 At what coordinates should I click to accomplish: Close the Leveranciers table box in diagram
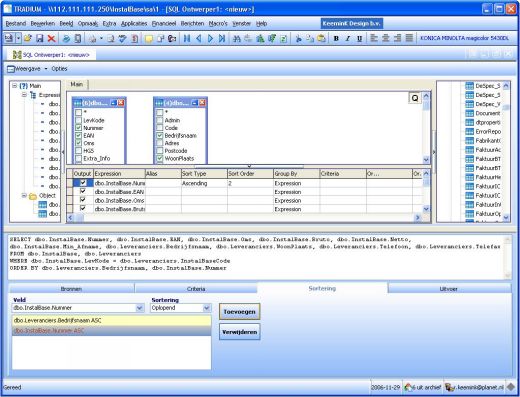click(202, 103)
